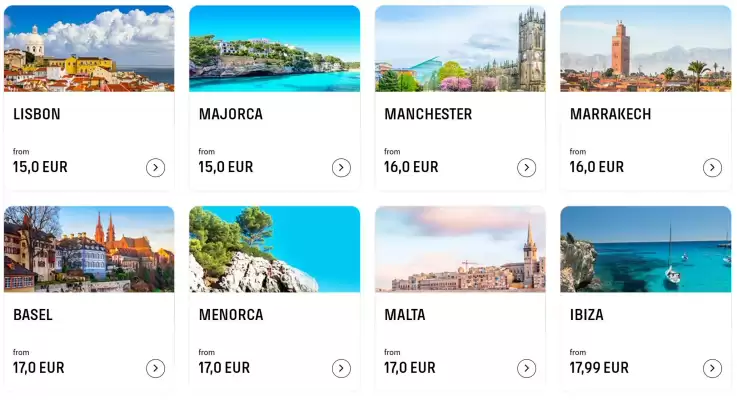Select the Manchester cathedral image

[460, 48]
